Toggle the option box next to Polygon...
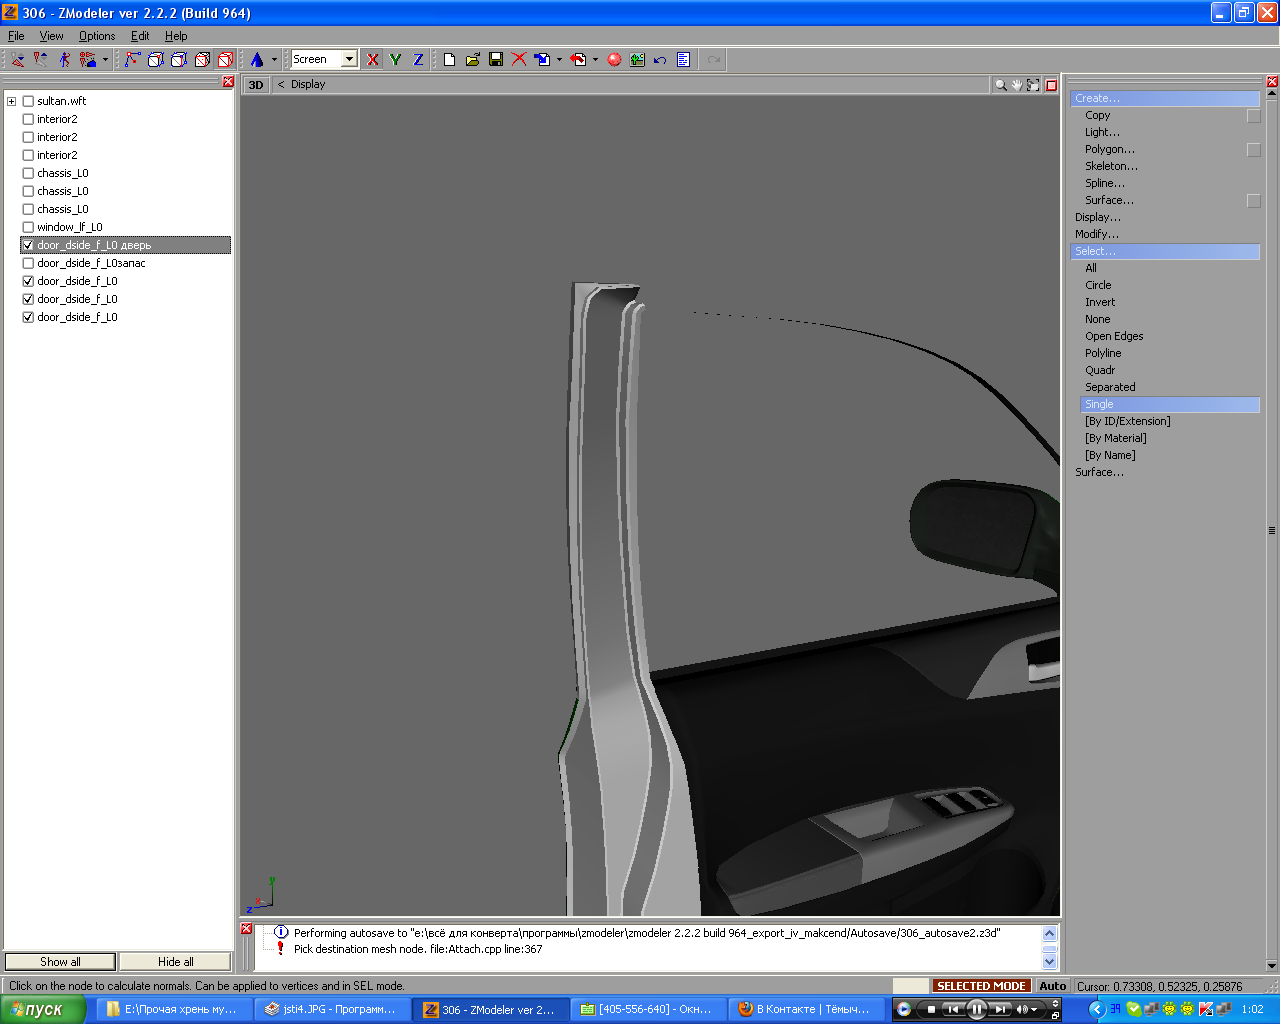1280x1024 pixels. coord(1253,150)
